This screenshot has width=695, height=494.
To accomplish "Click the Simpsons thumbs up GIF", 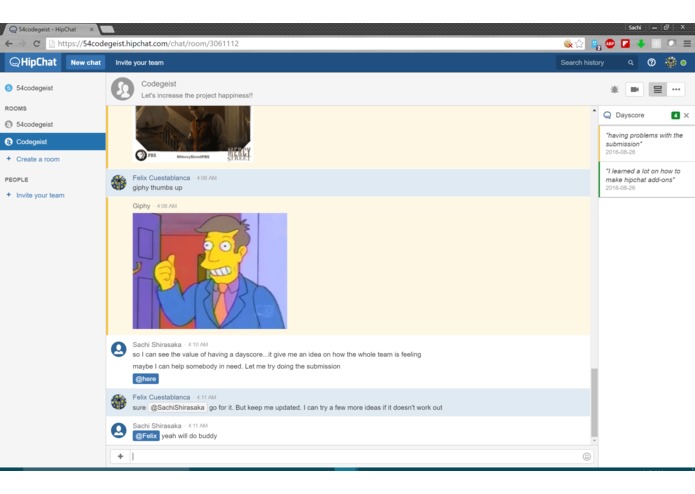I will click(x=210, y=271).
